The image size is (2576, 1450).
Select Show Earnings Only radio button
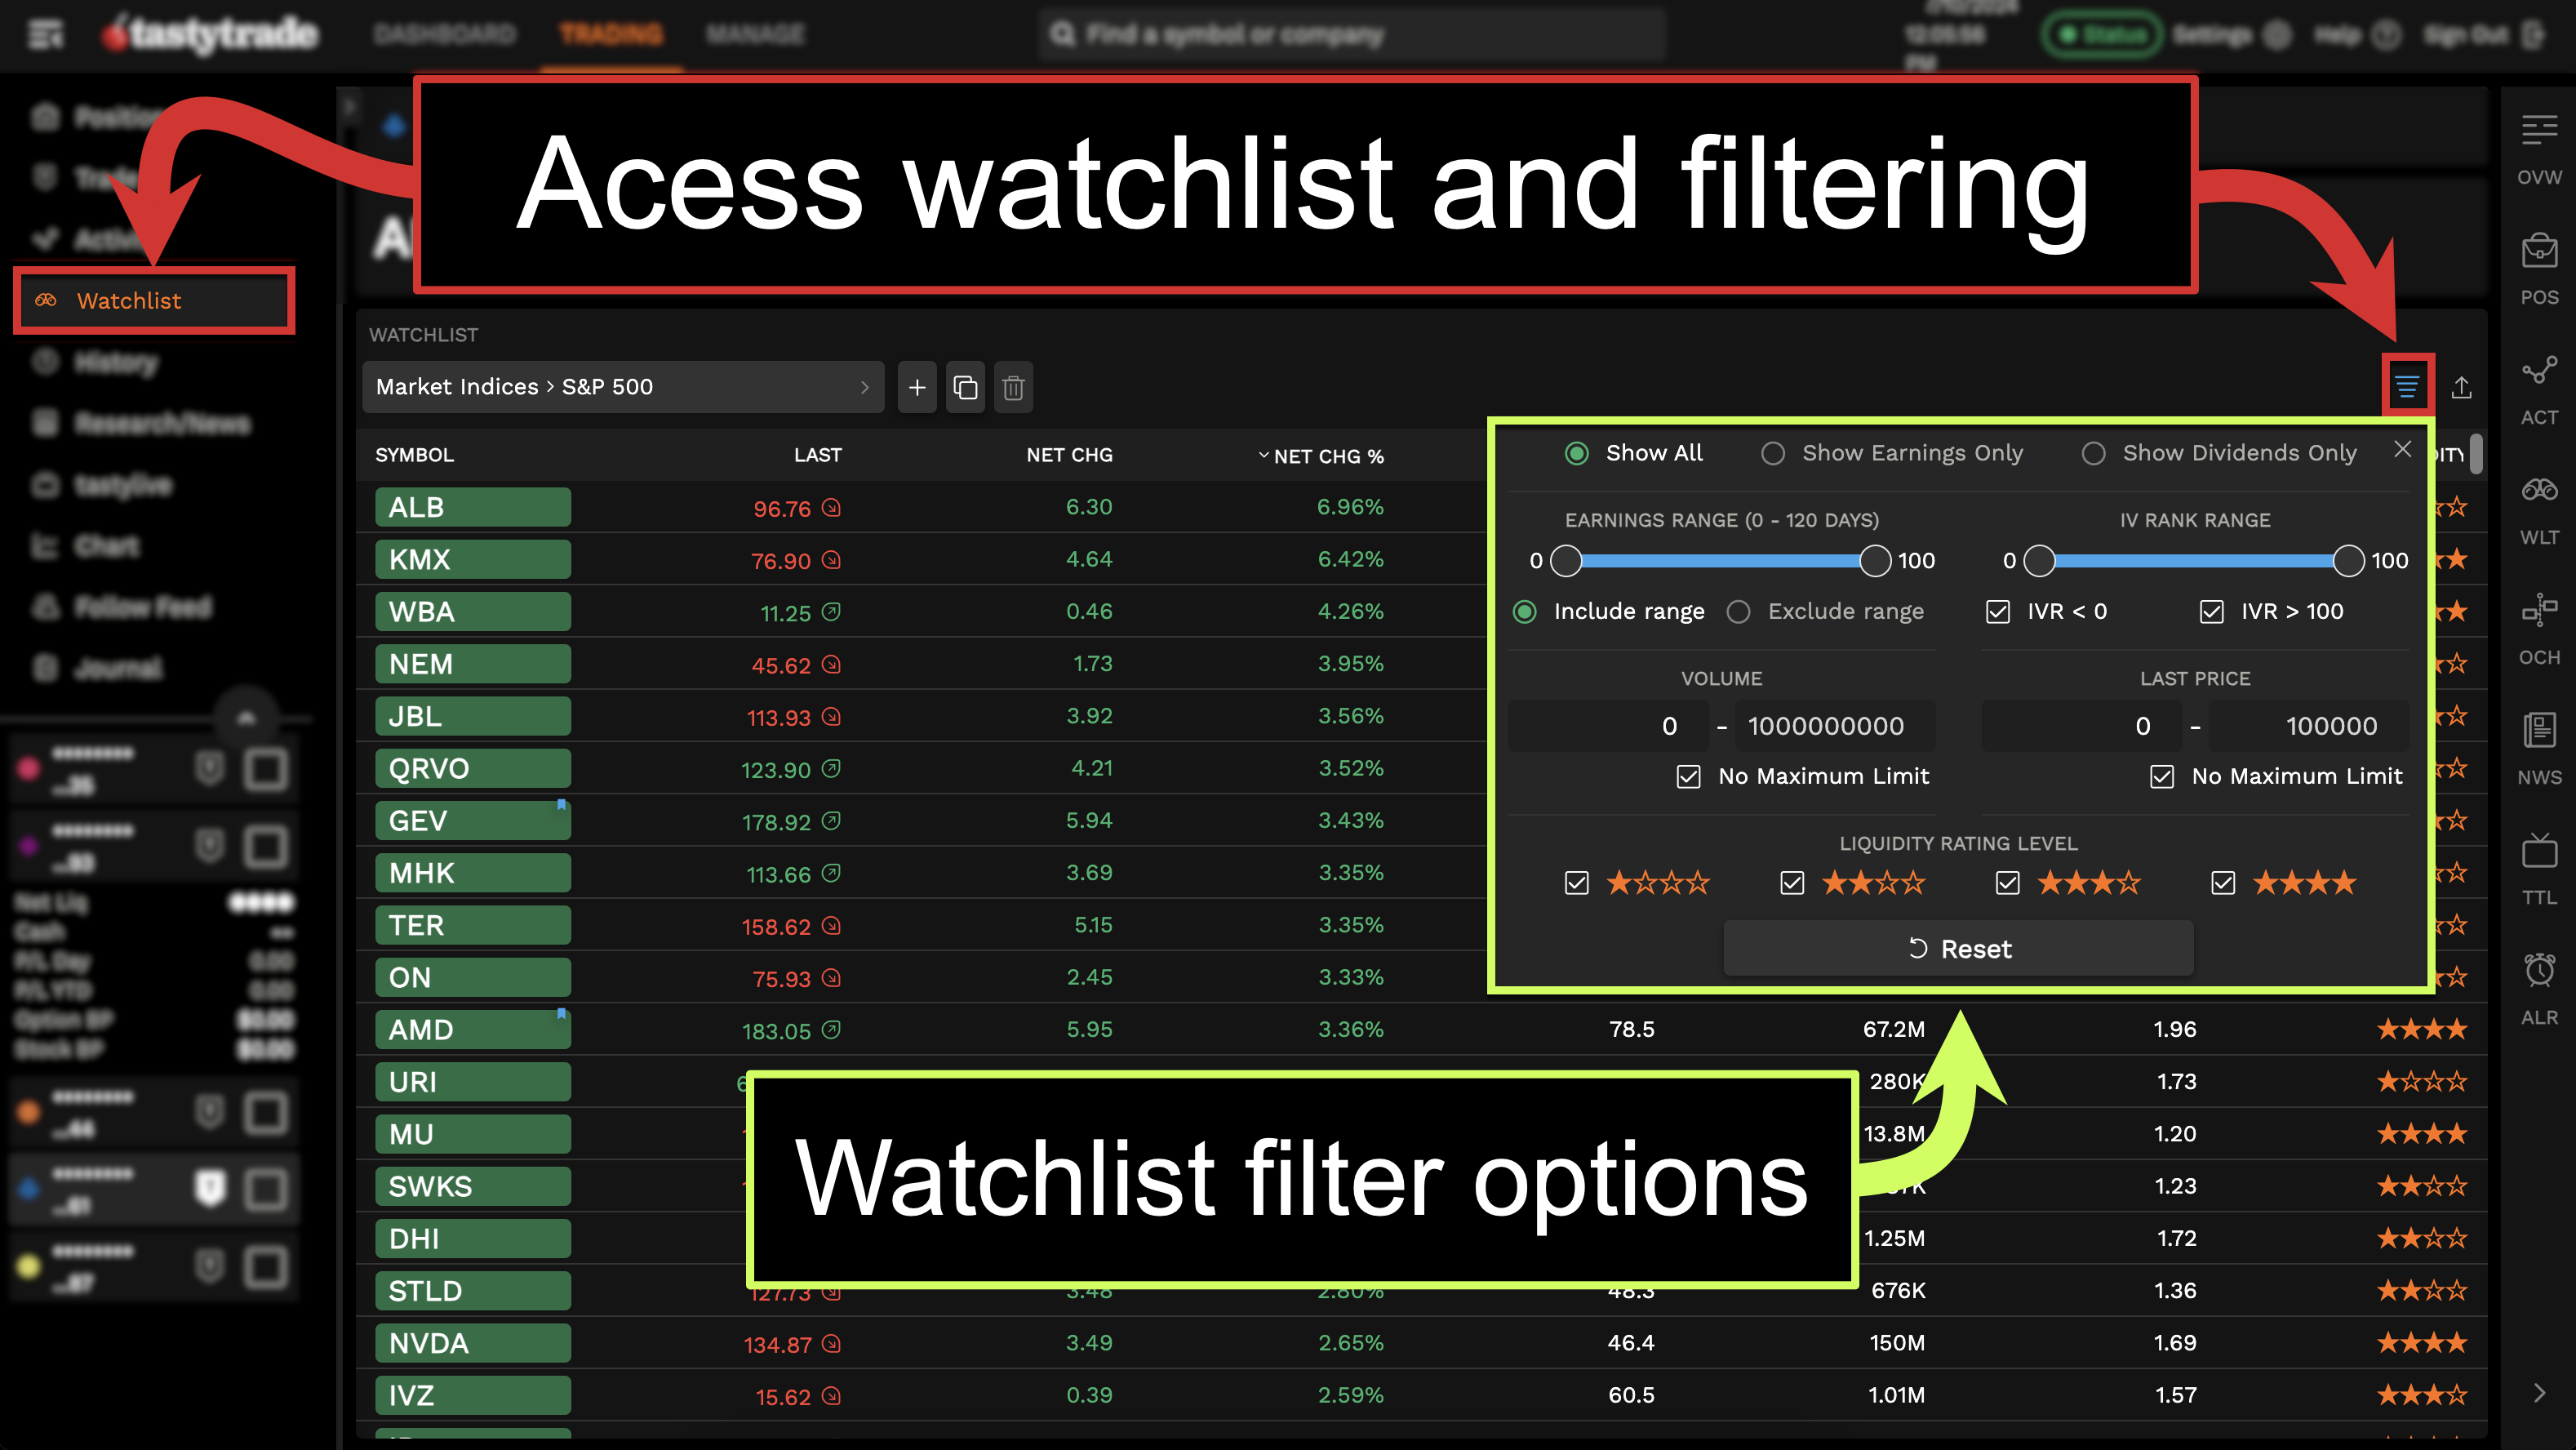(1773, 454)
